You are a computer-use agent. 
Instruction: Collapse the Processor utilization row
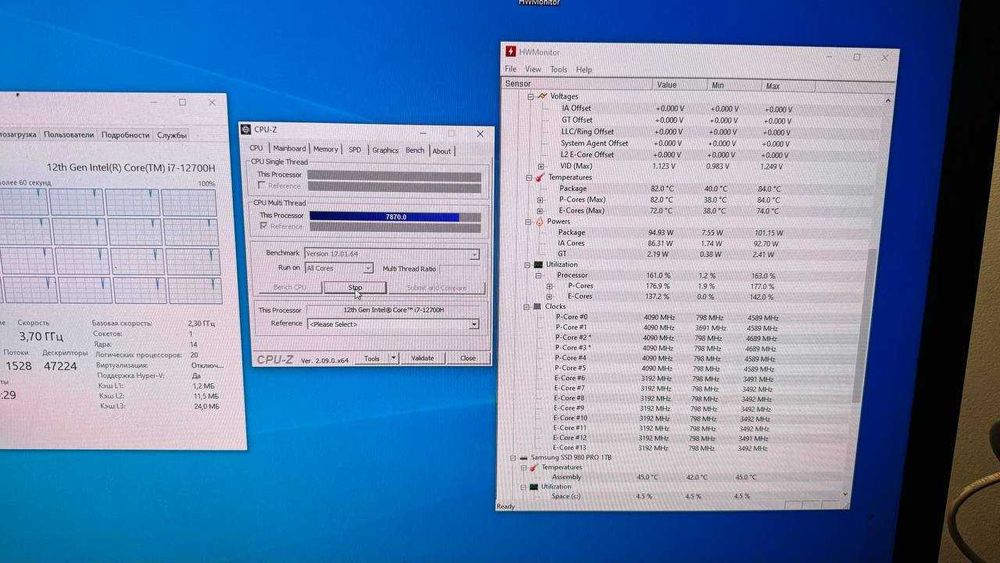(538, 275)
